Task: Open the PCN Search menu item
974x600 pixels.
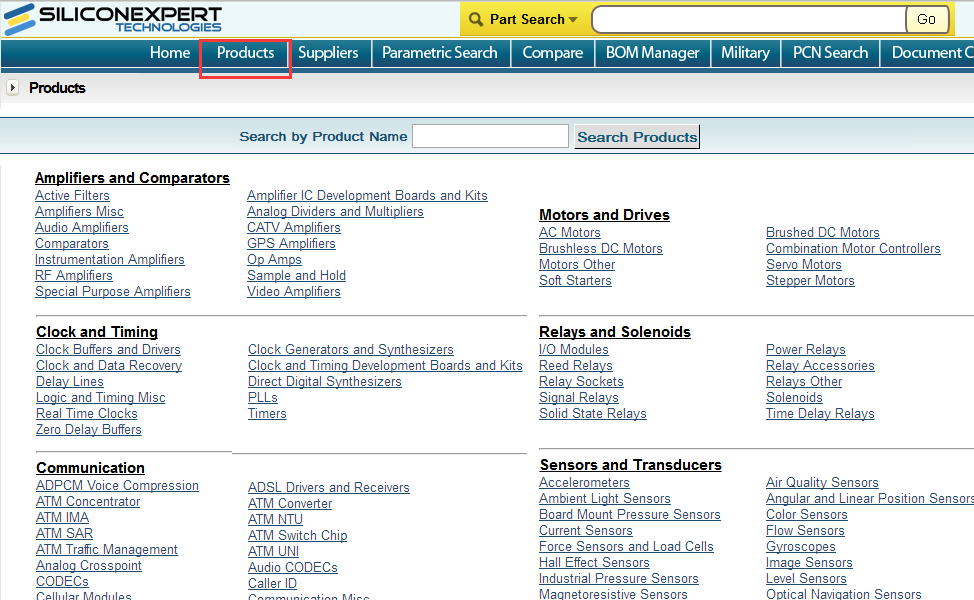Action: click(x=831, y=53)
